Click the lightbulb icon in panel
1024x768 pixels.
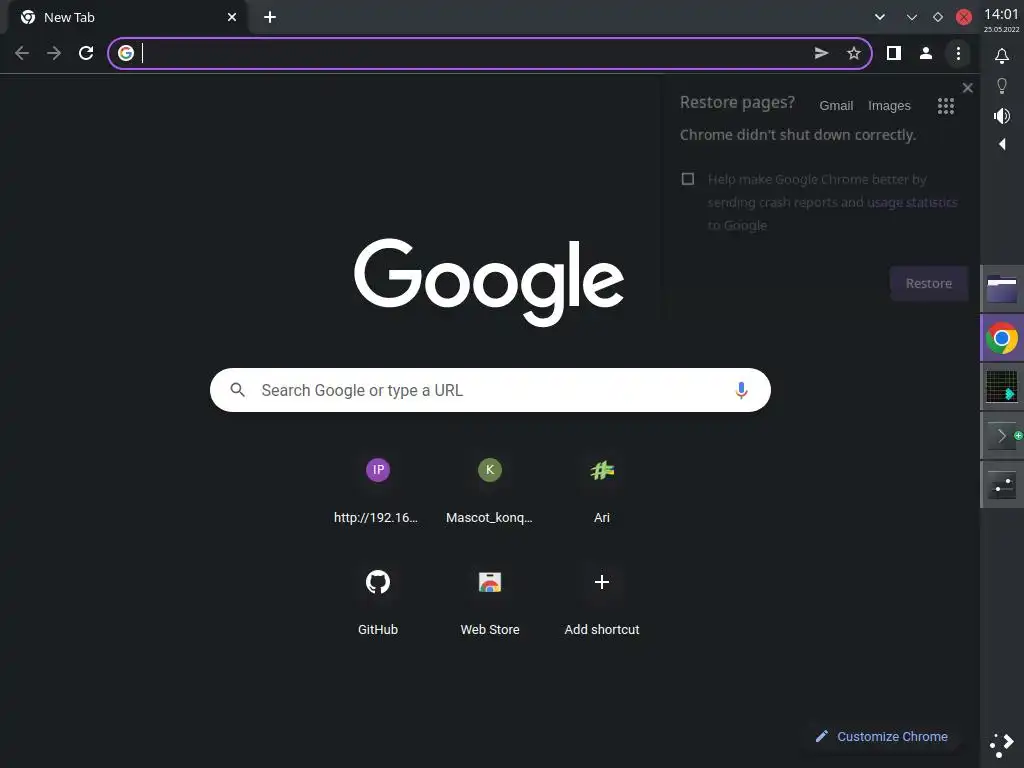tap(1002, 86)
